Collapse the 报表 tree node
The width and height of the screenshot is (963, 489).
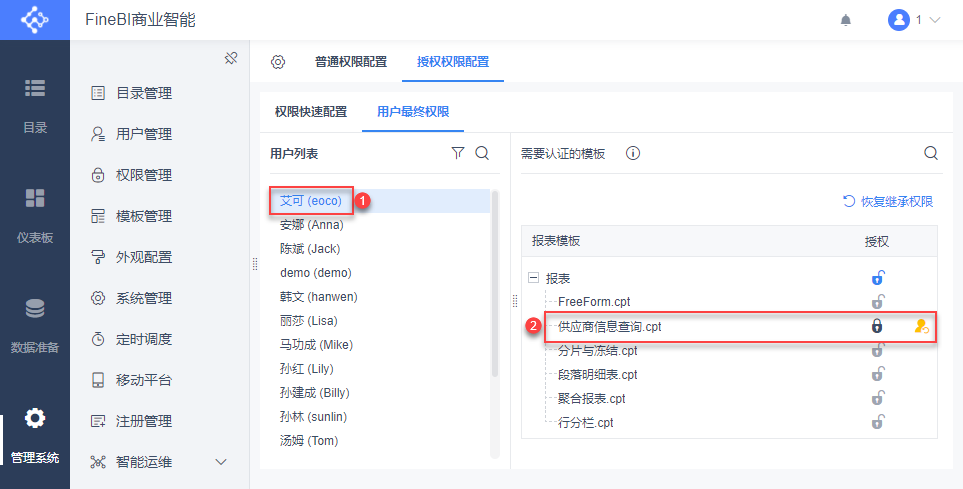coord(533,278)
